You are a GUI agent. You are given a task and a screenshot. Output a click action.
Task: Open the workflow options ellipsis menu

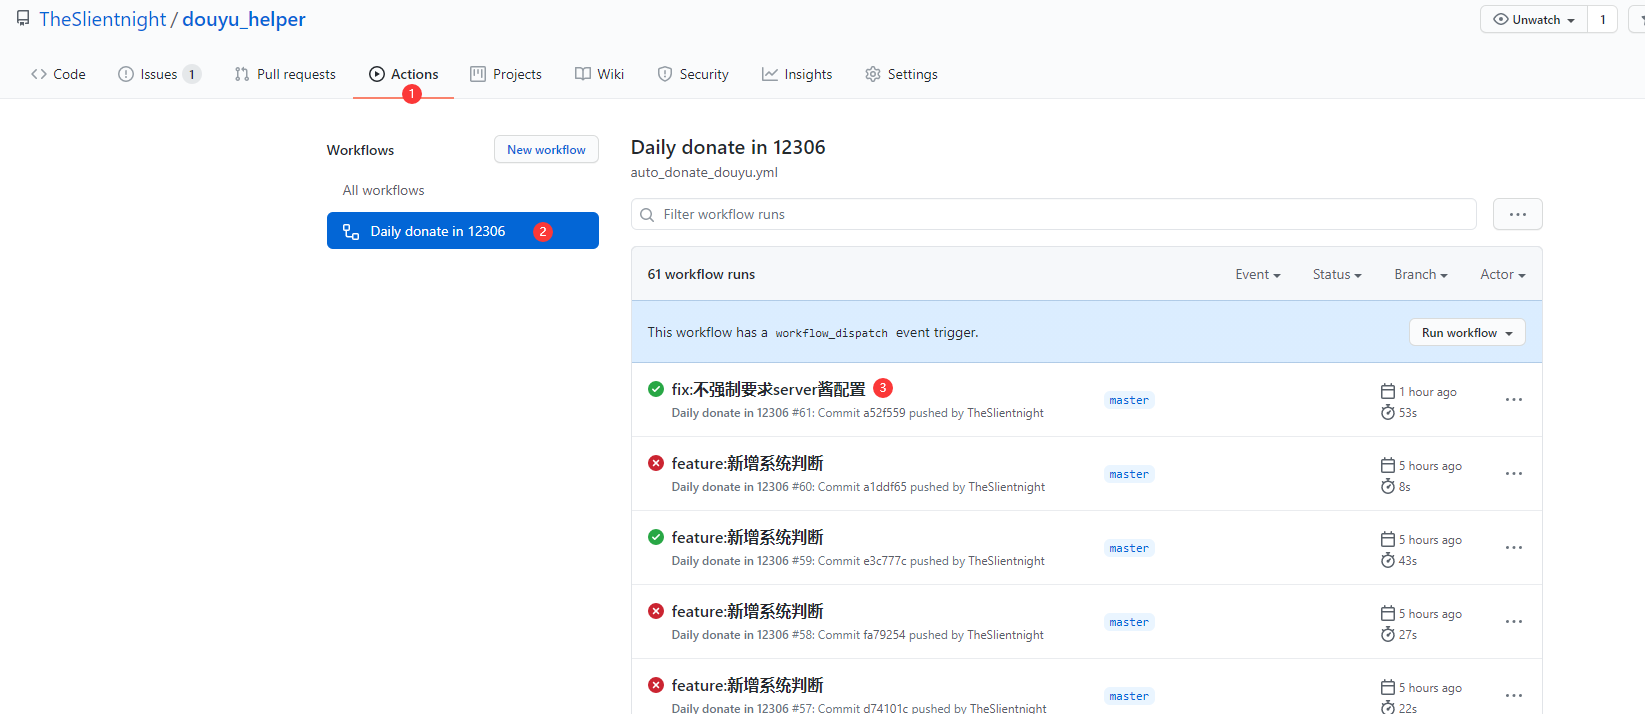1518,214
